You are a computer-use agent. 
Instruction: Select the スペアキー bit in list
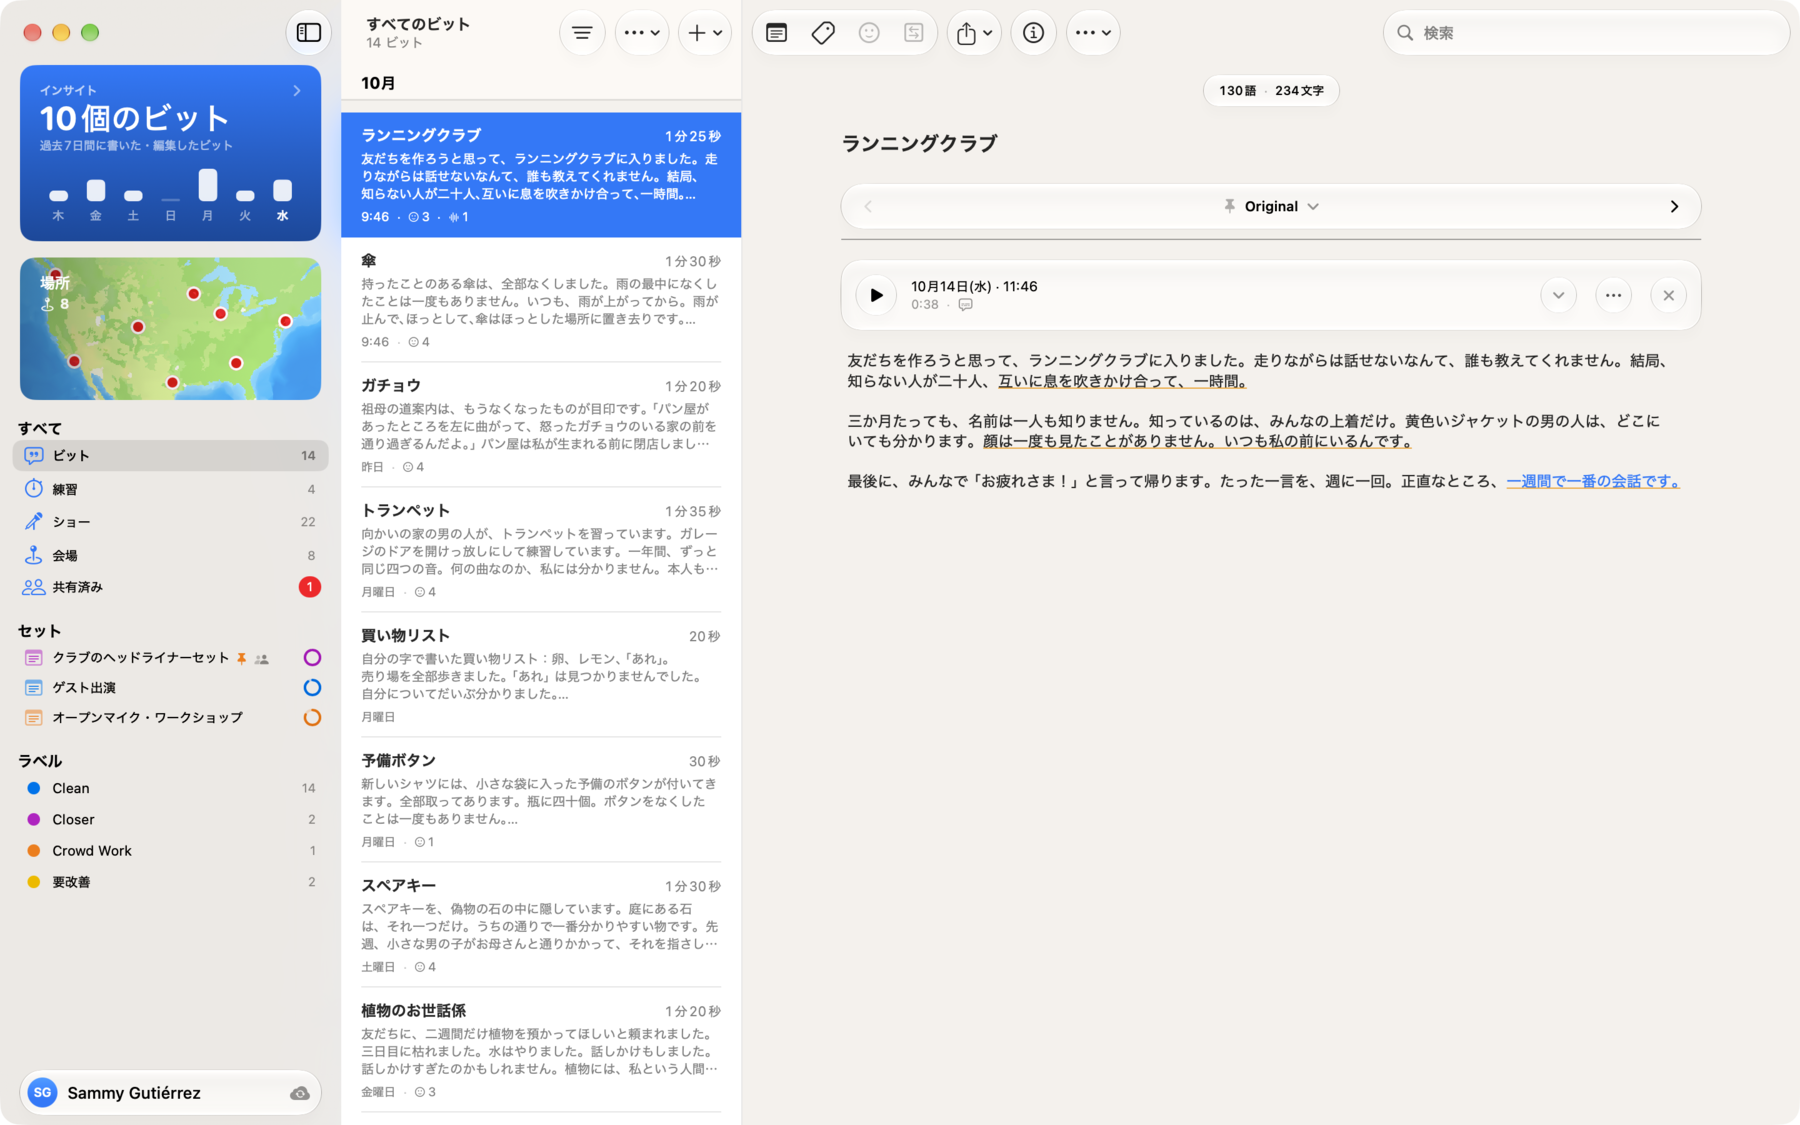tap(541, 925)
